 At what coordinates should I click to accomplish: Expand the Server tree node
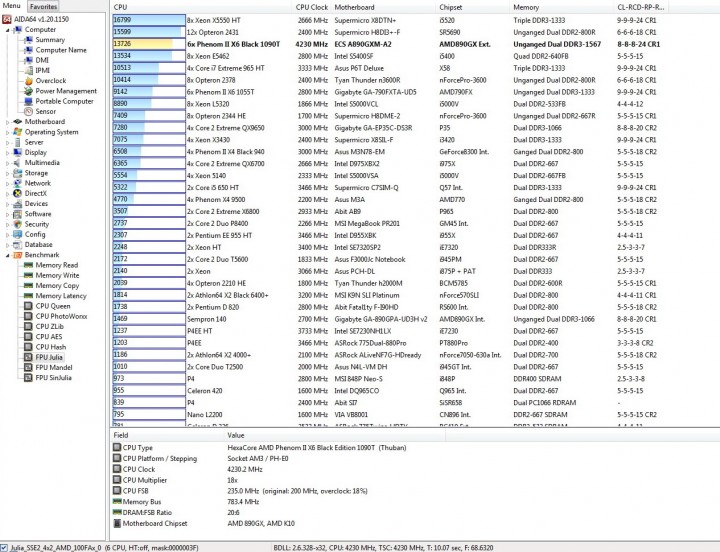click(7, 143)
